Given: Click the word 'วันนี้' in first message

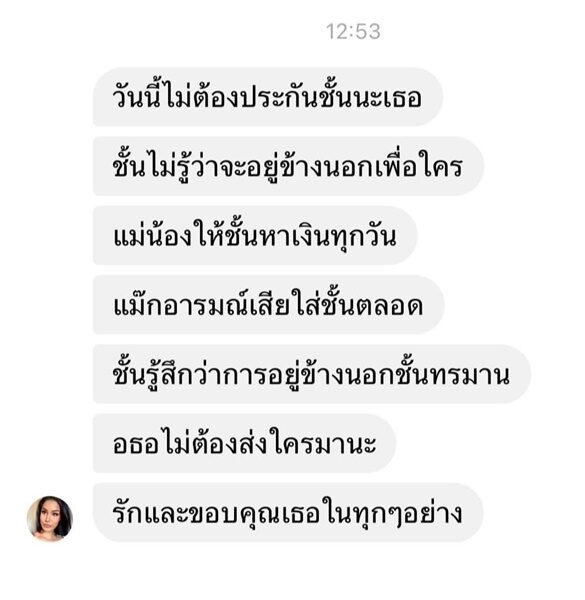Looking at the screenshot, I should coord(137,96).
